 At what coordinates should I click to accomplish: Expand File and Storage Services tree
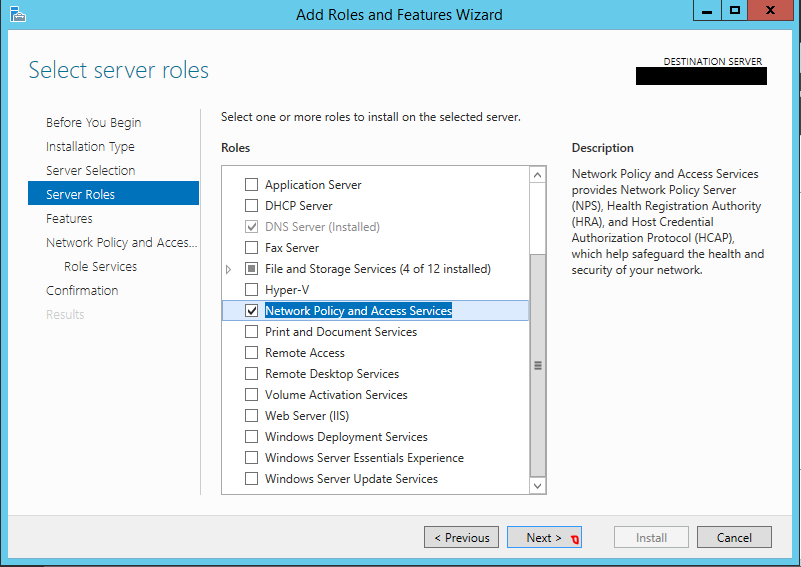point(228,269)
